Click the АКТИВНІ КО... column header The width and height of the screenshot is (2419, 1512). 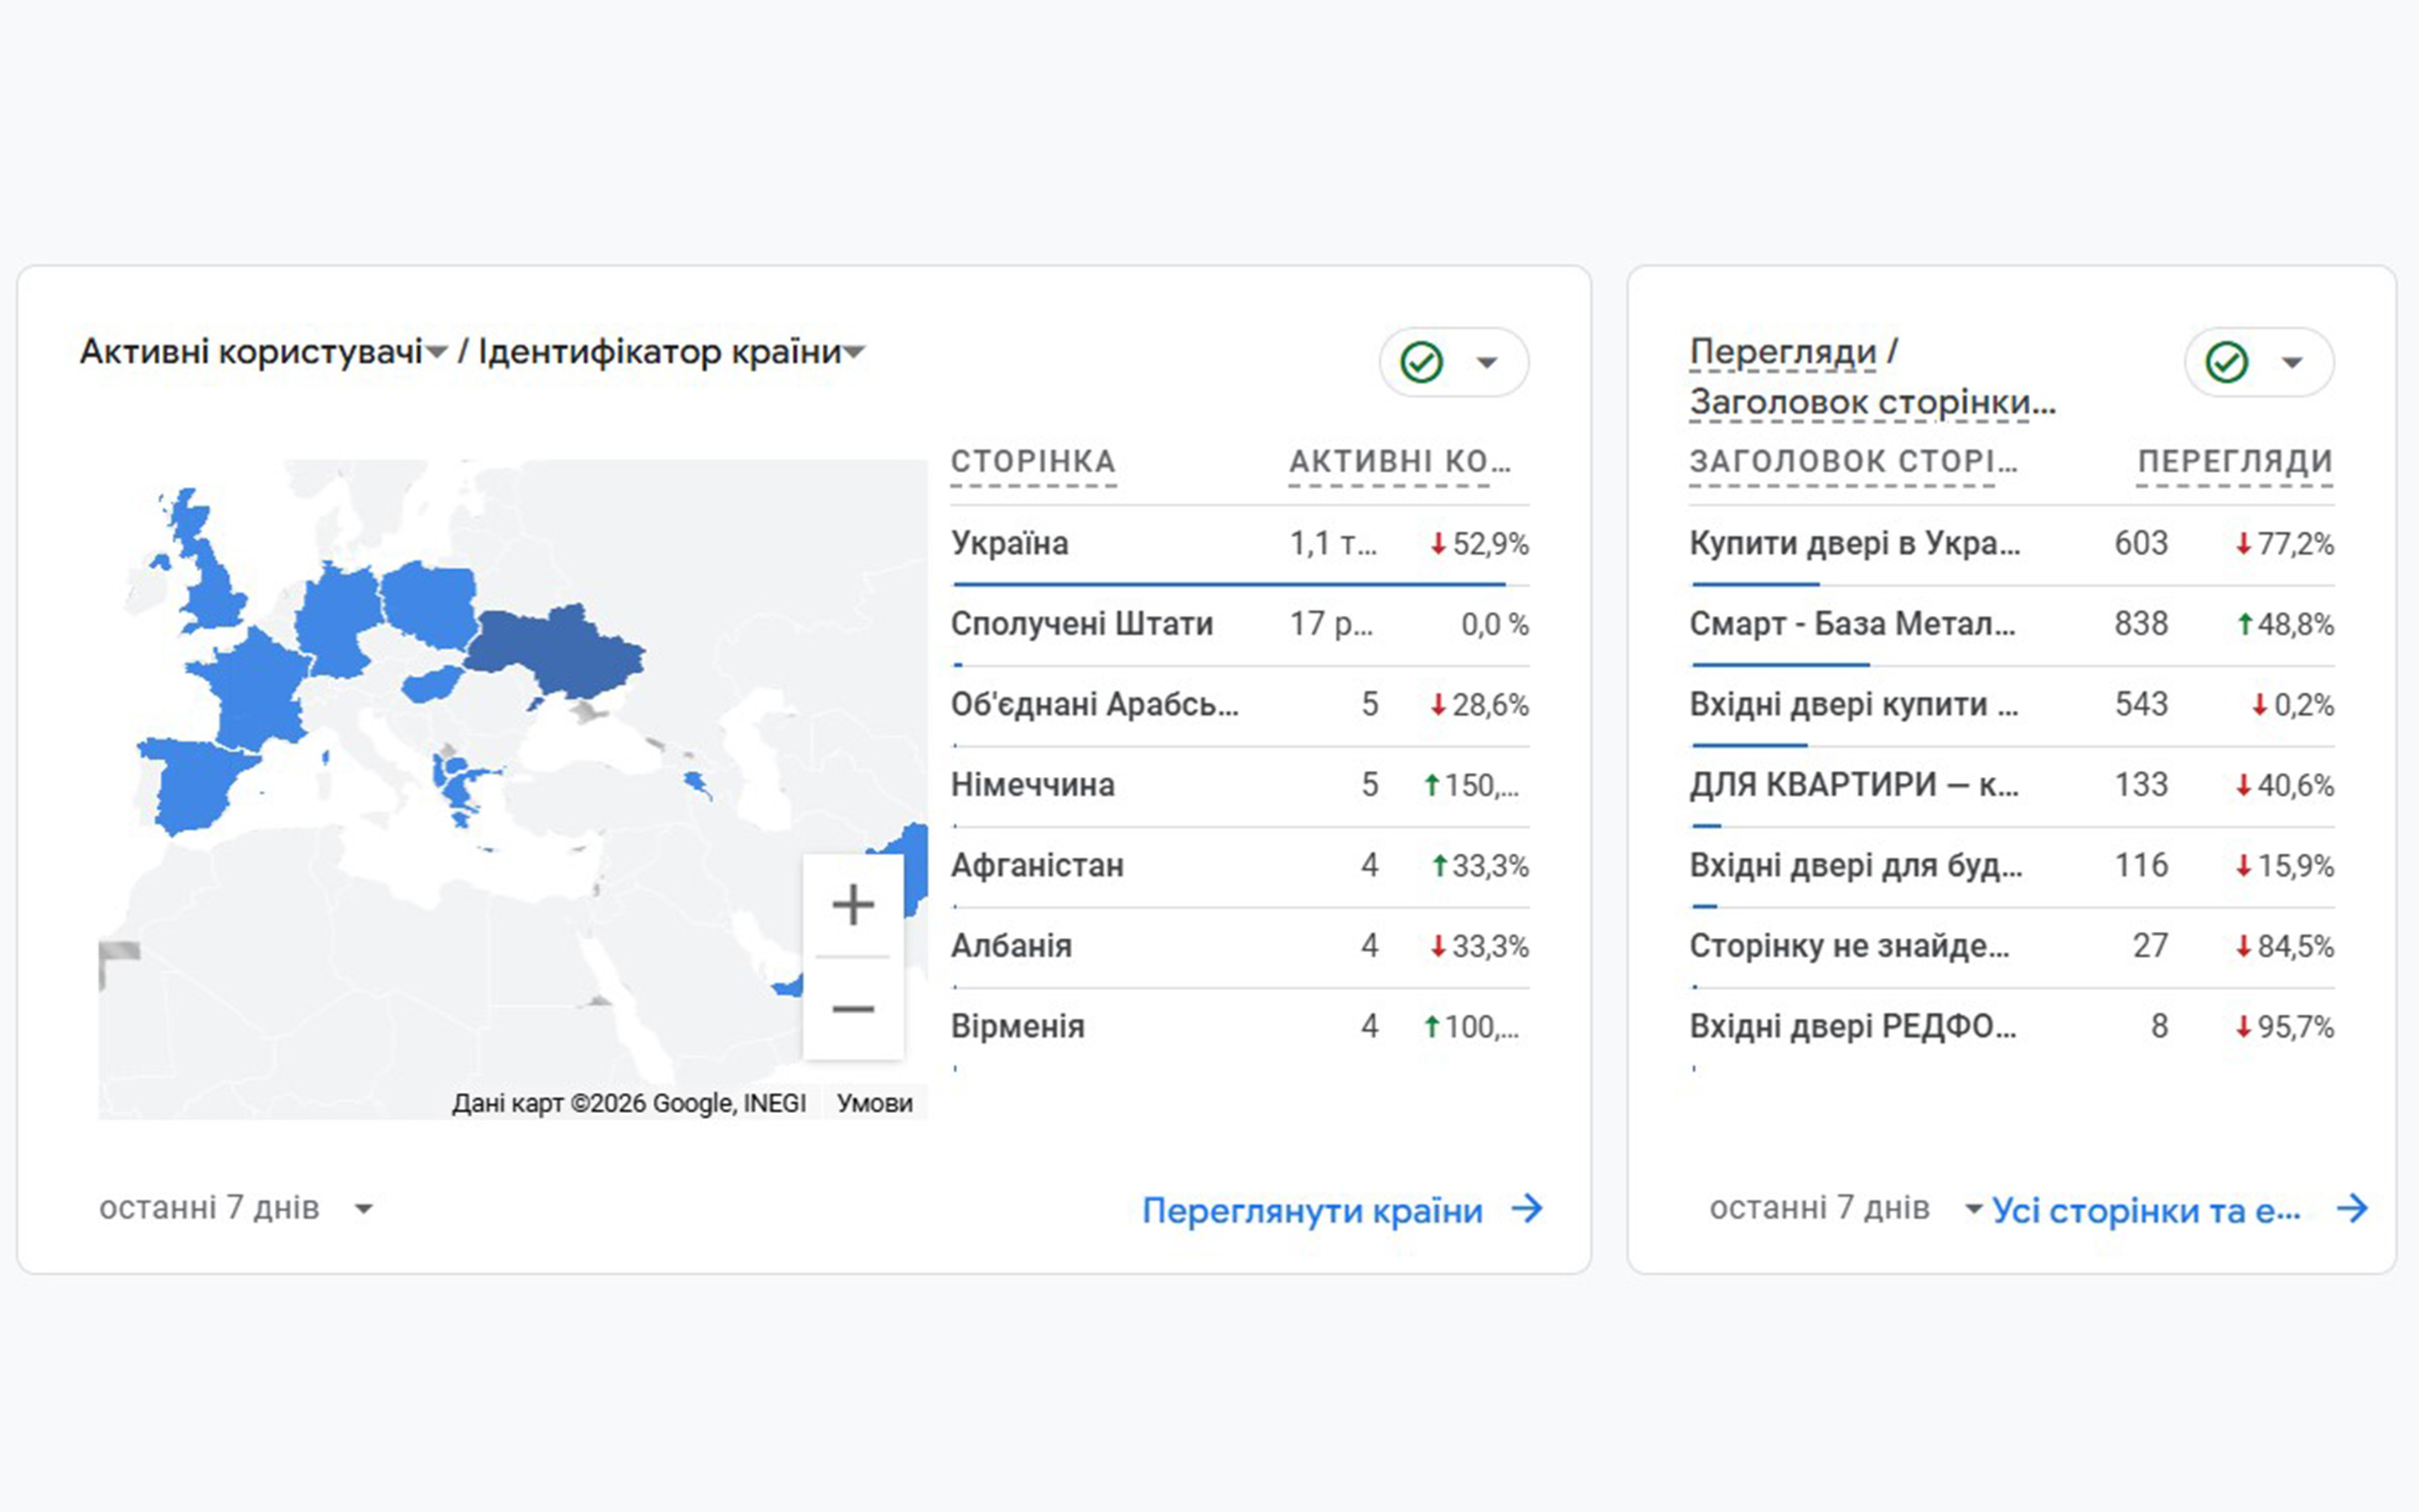coord(1399,462)
